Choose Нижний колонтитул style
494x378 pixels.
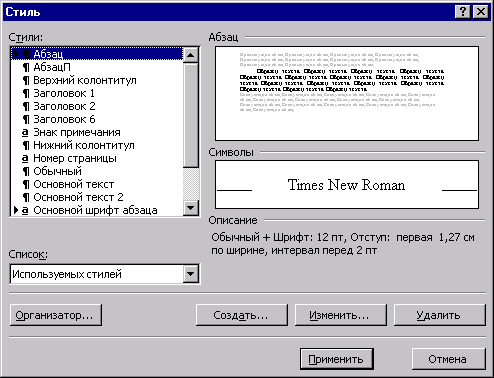tap(97, 145)
